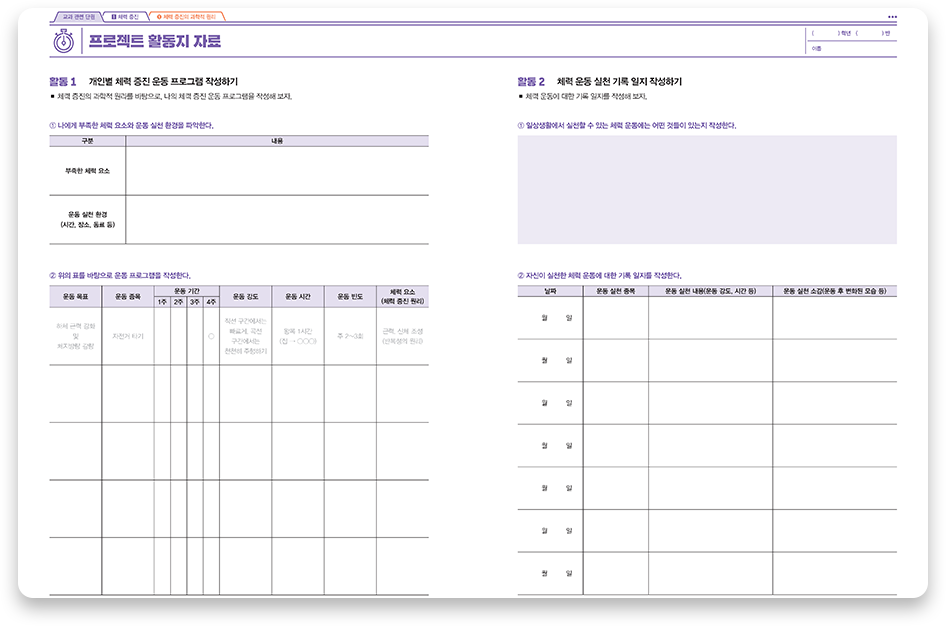Click the '운동 종목' column header
The height and width of the screenshot is (626, 946).
pos(128,297)
